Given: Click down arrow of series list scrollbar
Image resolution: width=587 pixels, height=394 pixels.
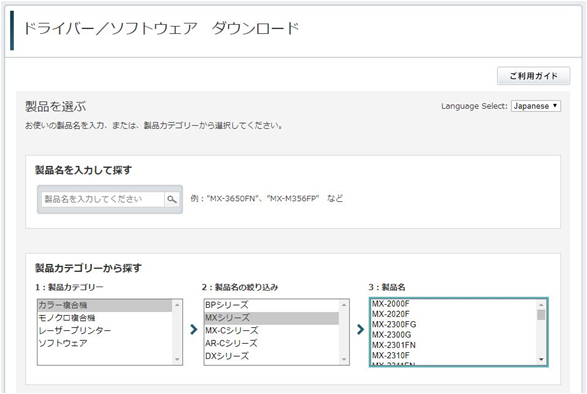Looking at the screenshot, I should tap(344, 360).
